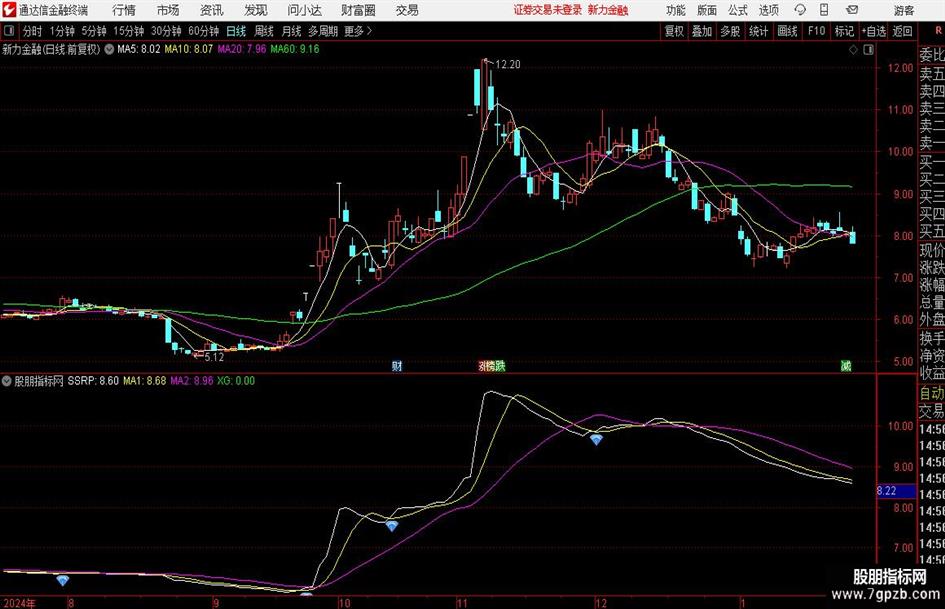Click the 涨 event marker on chart
The width and height of the screenshot is (945, 609).
(x=483, y=366)
